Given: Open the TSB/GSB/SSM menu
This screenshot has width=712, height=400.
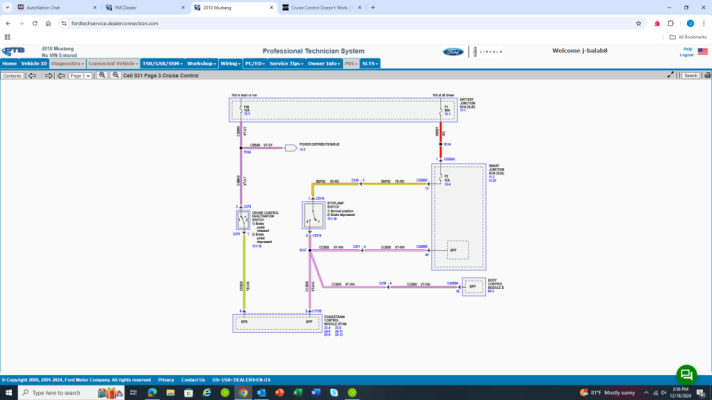Looking at the screenshot, I should 162,64.
